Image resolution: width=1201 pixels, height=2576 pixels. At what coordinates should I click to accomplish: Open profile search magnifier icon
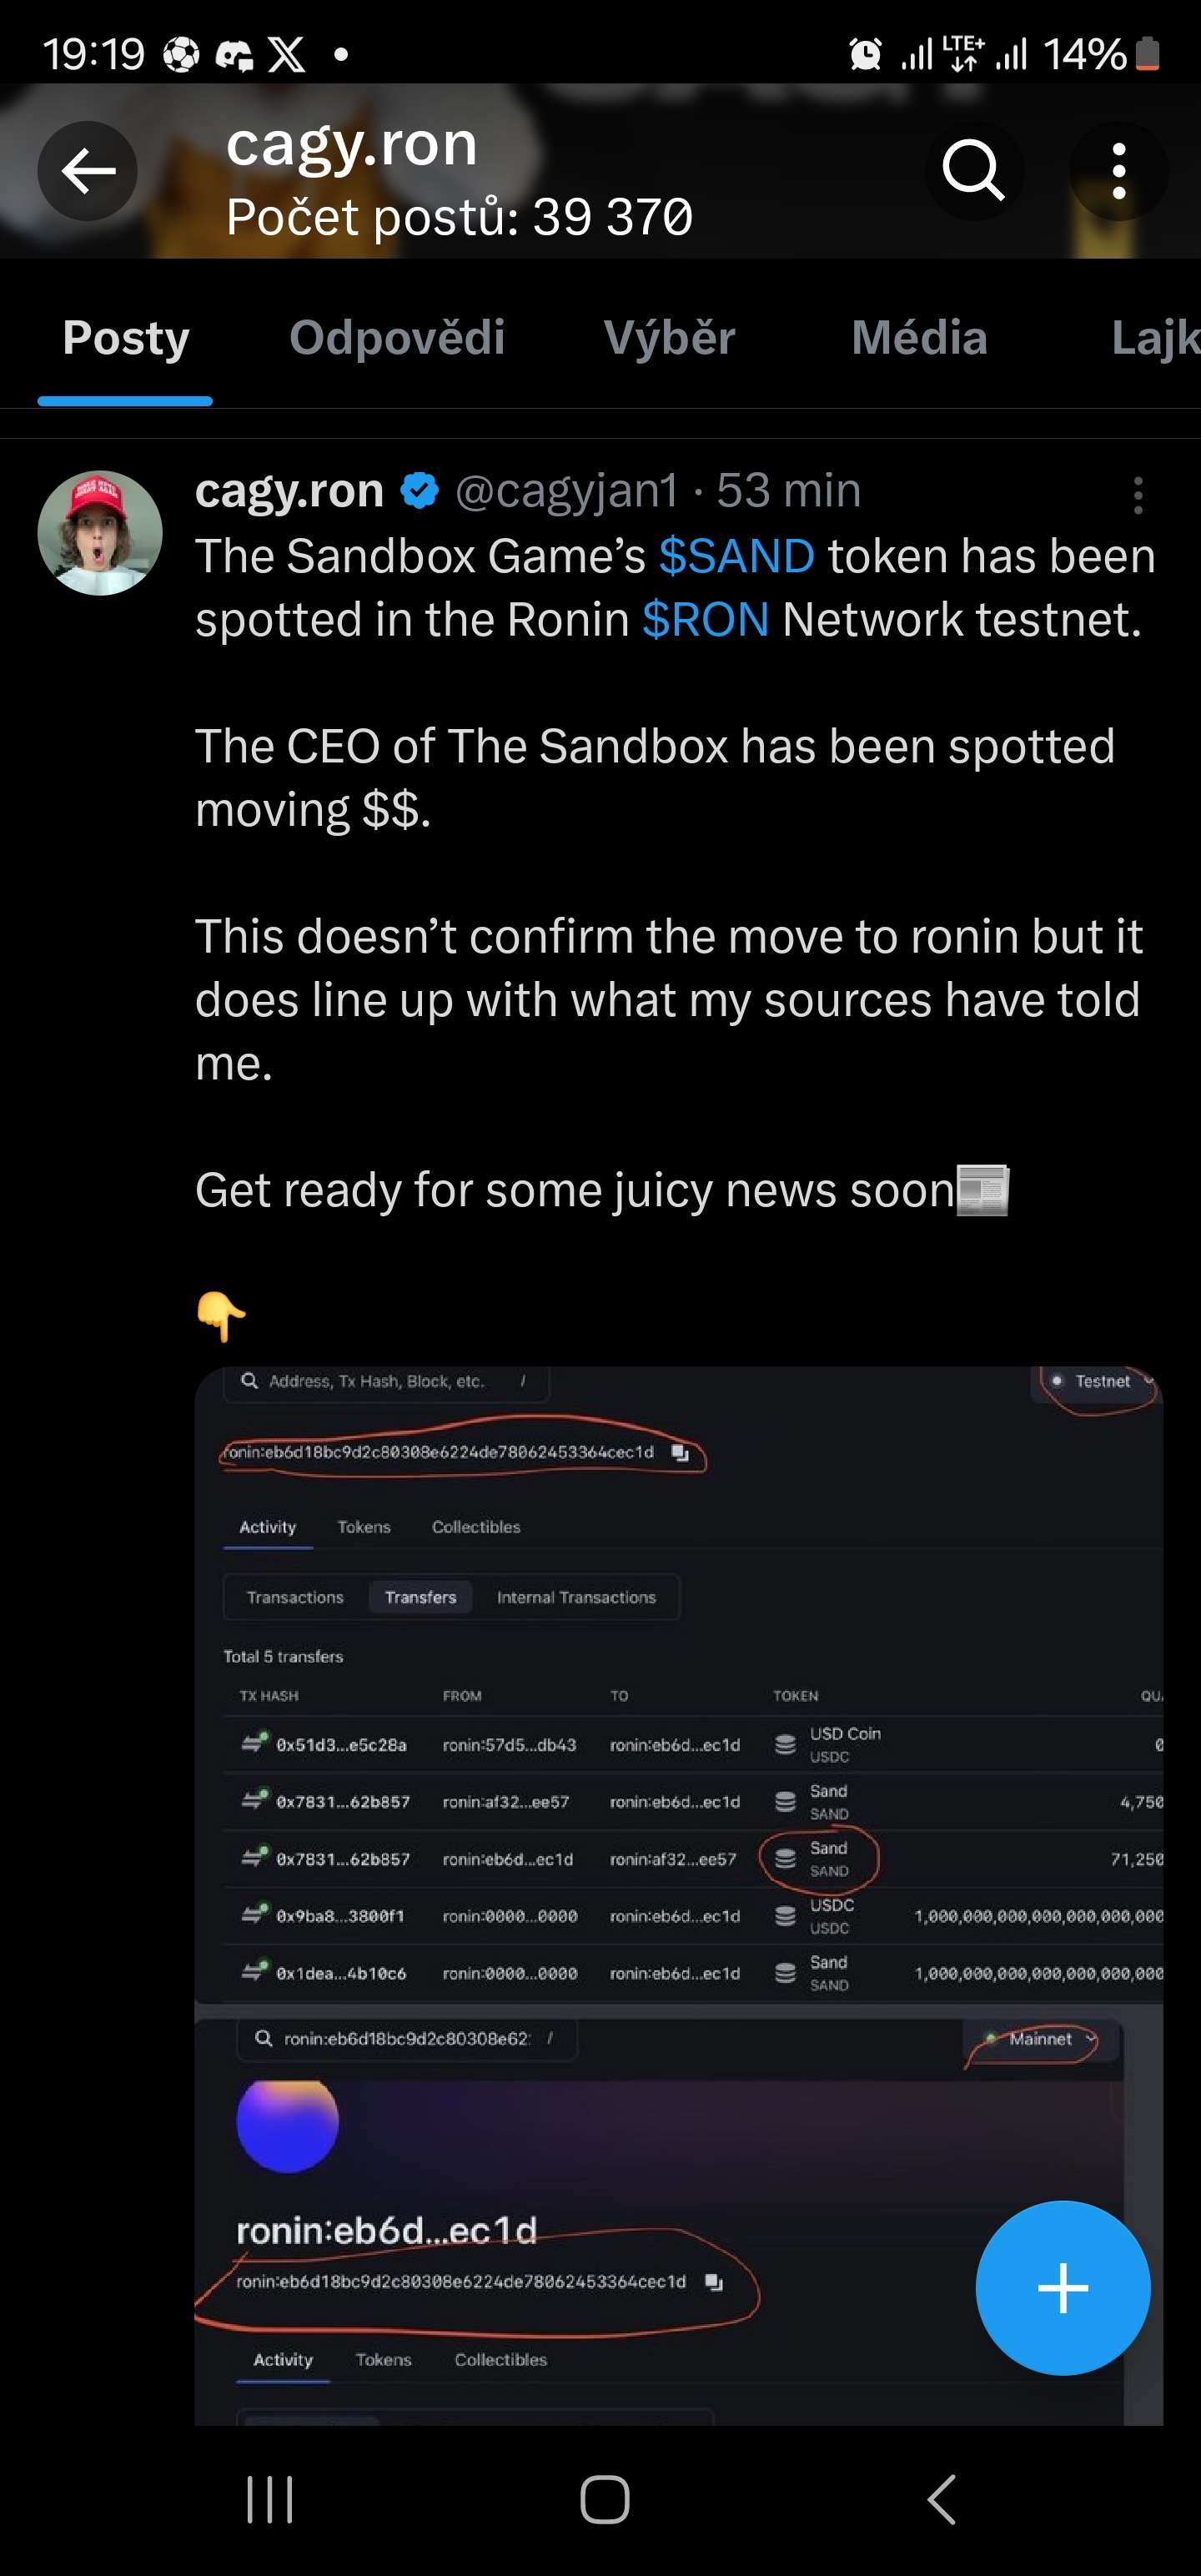[973, 171]
